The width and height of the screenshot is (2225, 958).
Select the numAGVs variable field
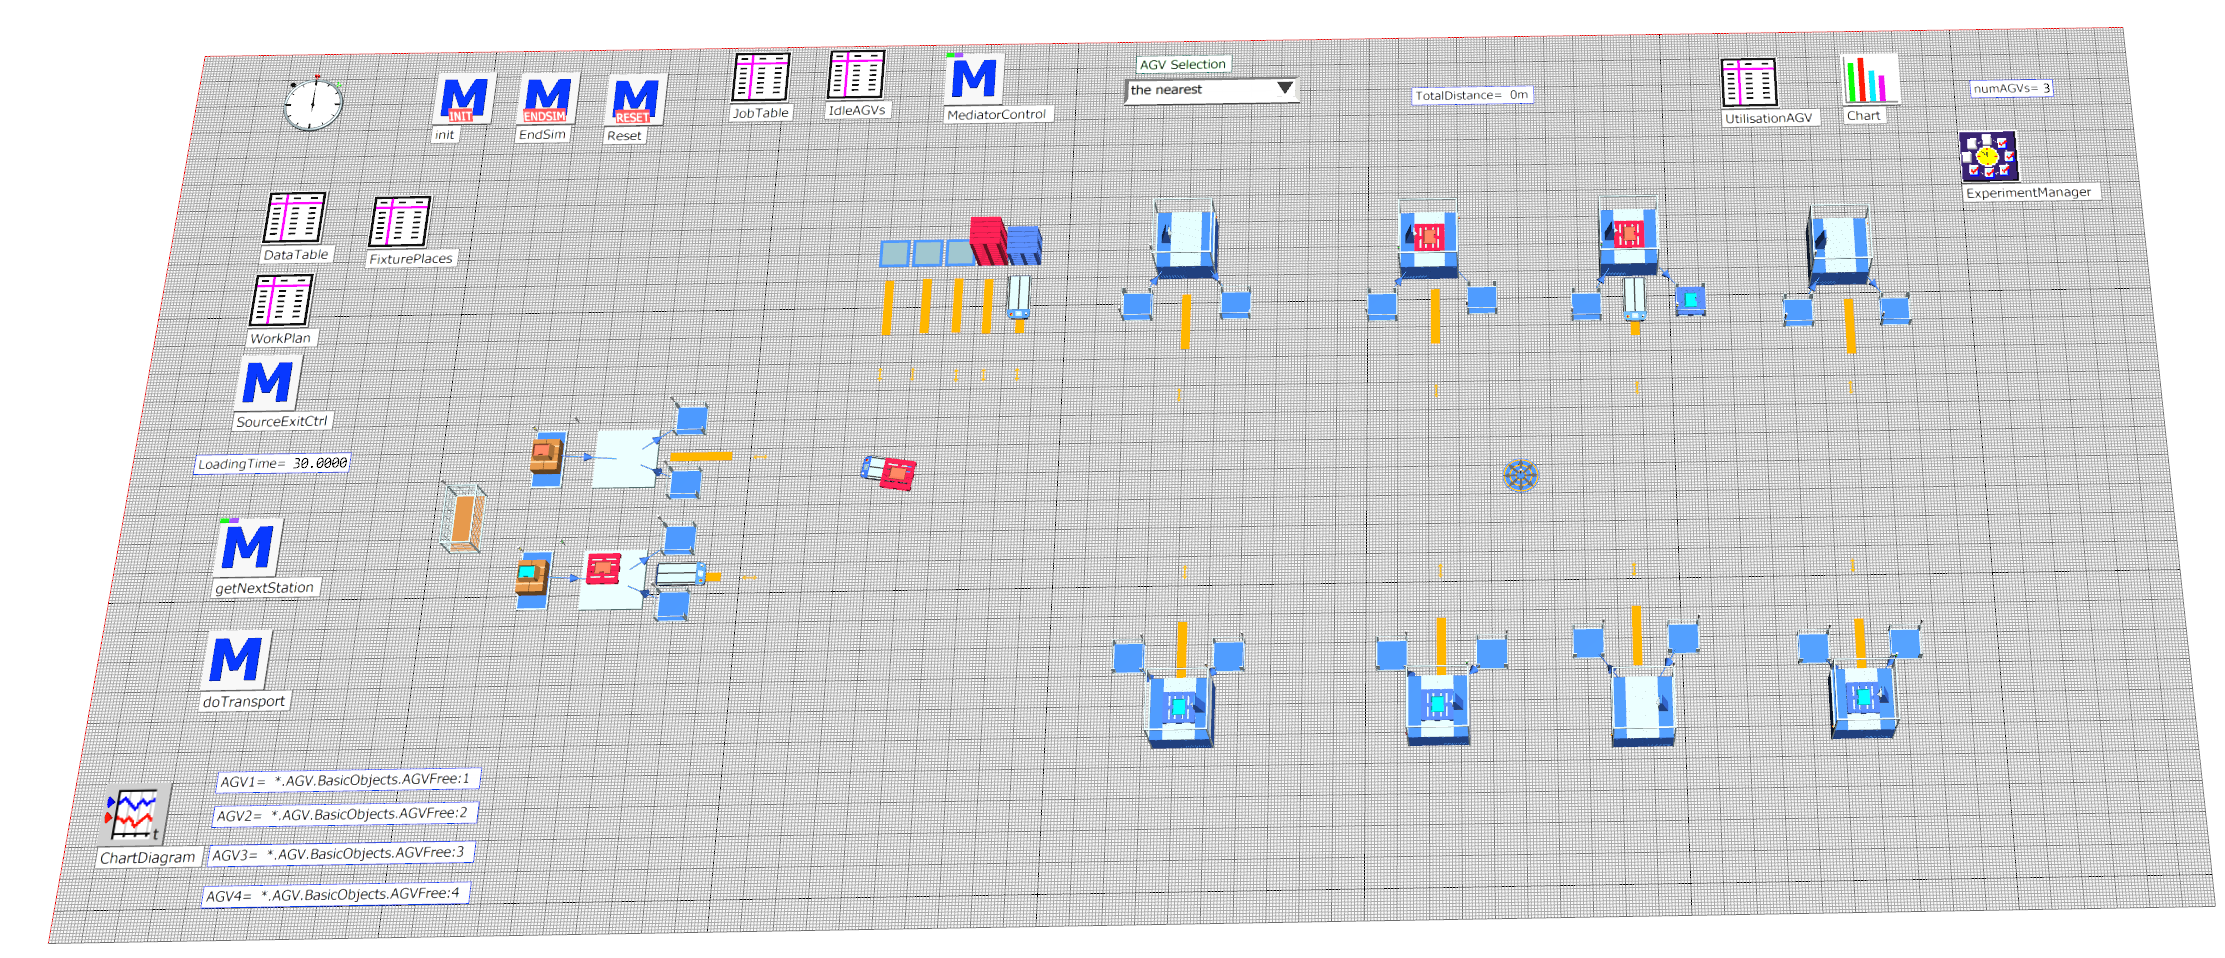point(2010,88)
